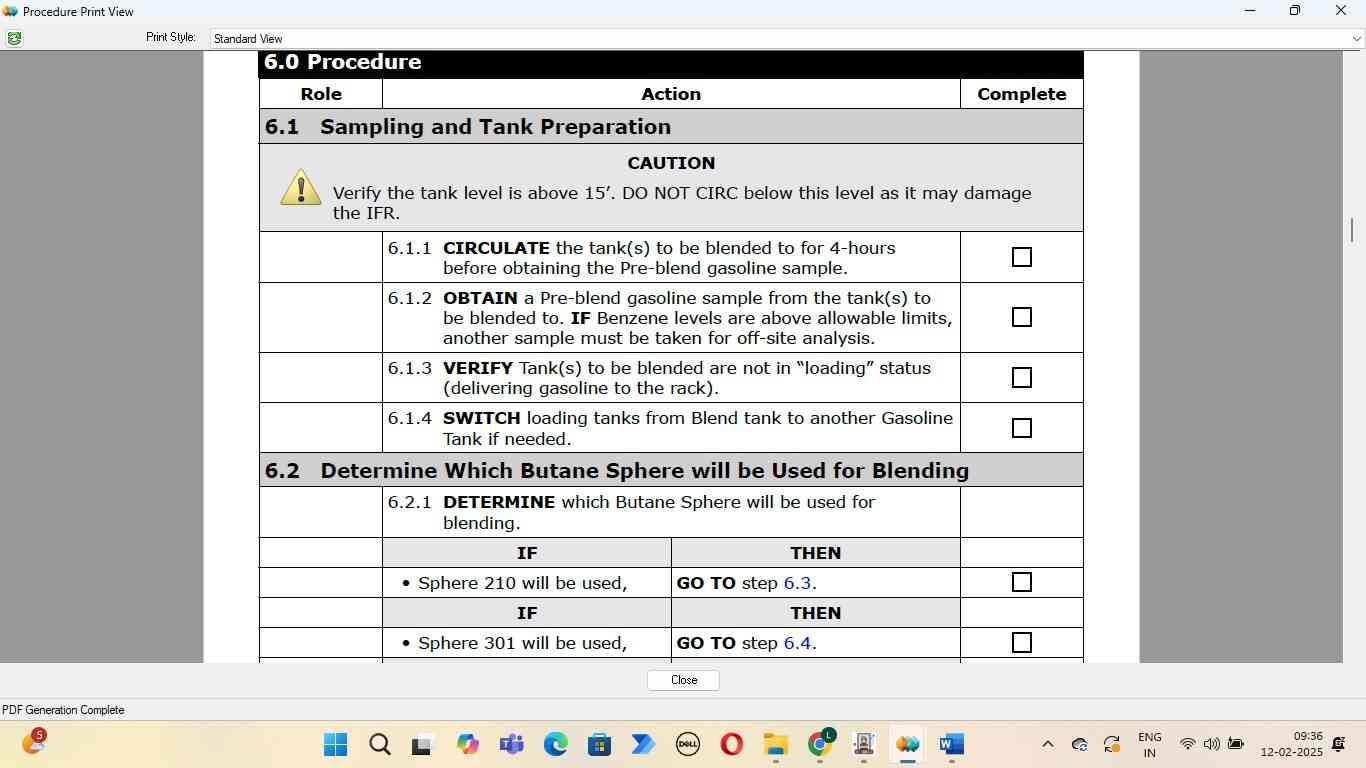Open the taskbar app with person photo icon
This screenshot has height=768, width=1366.
863,744
